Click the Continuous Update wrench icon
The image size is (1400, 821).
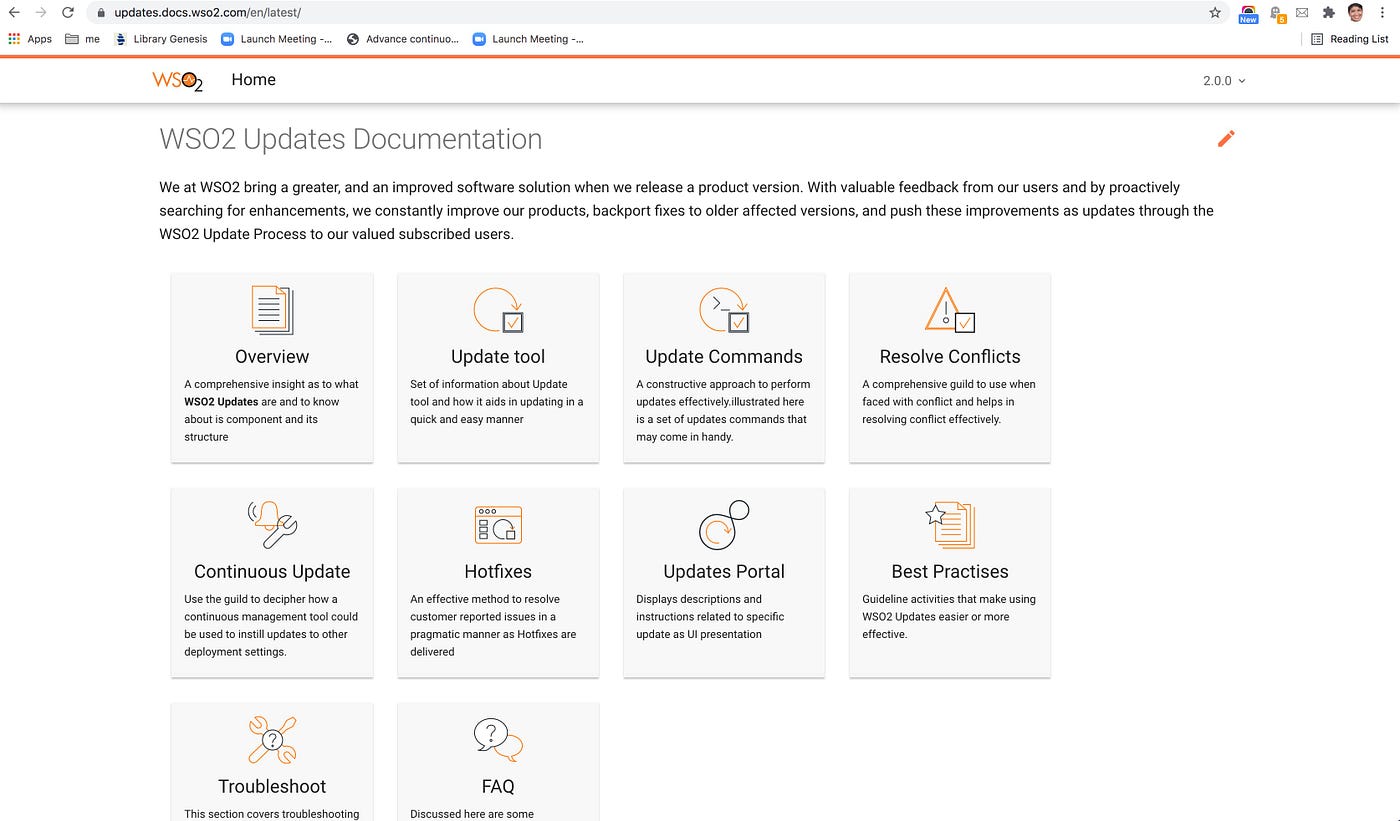272,525
